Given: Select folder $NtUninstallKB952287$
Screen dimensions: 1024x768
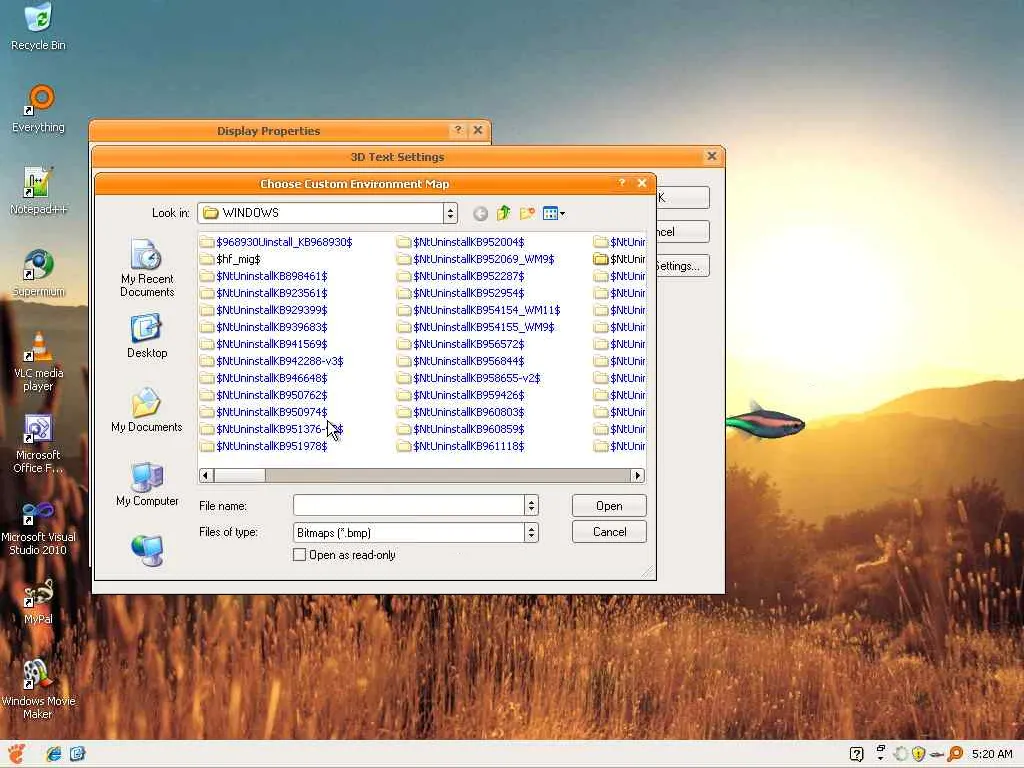Looking at the screenshot, I should point(461,276).
